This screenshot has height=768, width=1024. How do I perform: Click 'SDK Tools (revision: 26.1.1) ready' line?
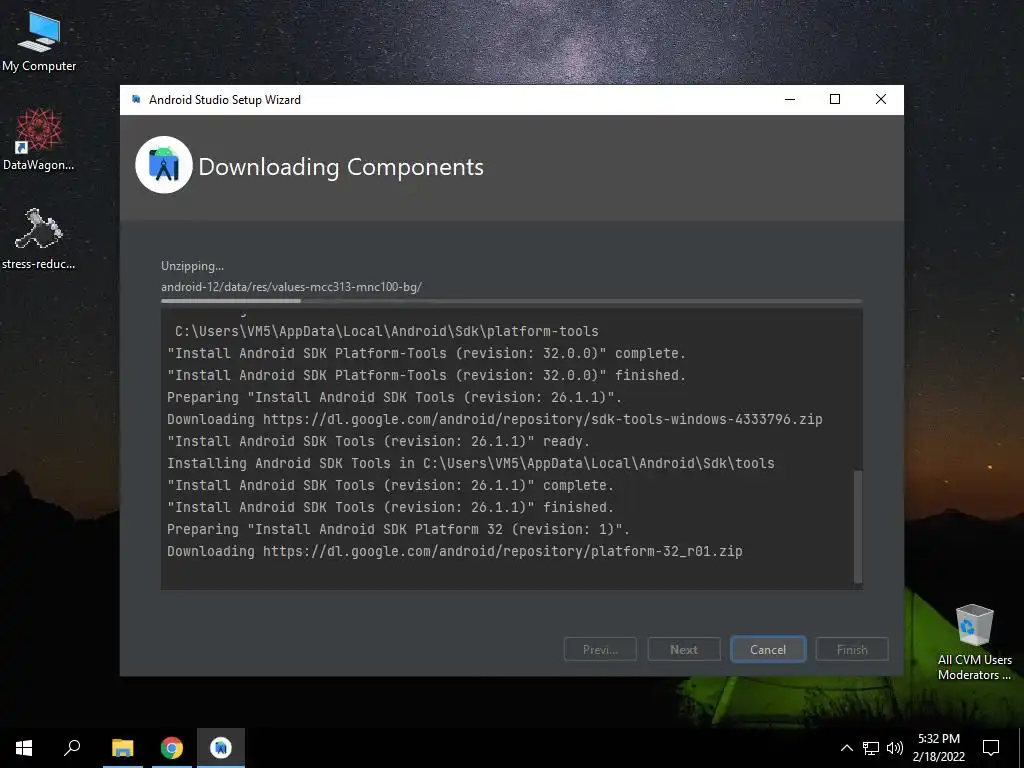378,441
